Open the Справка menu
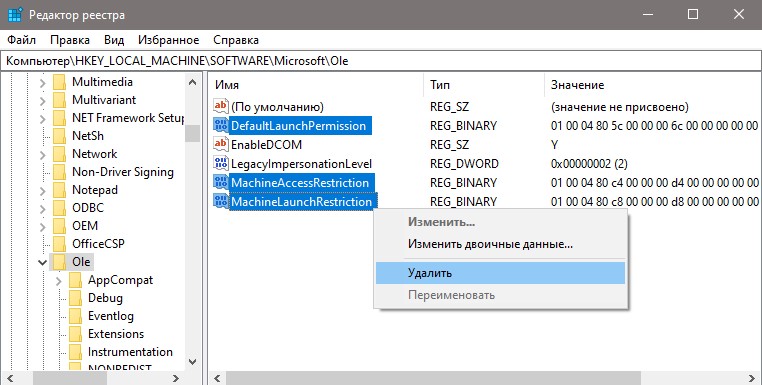Screen dimensions: 762x385 [x=236, y=40]
